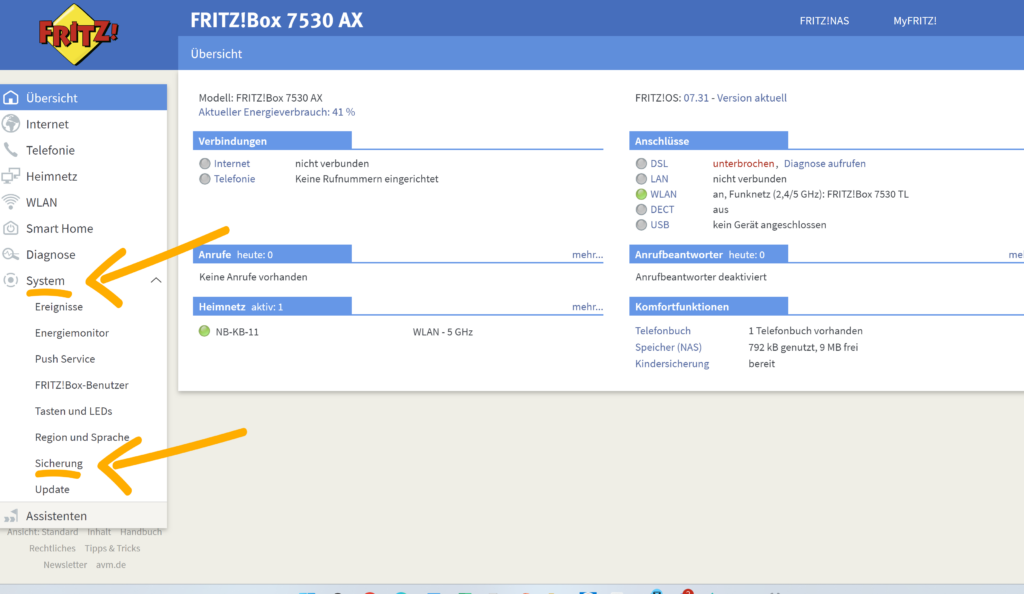Image resolution: width=1024 pixels, height=594 pixels.
Task: Click 'mehr...' in the Heimnetz section
Action: click(x=588, y=307)
